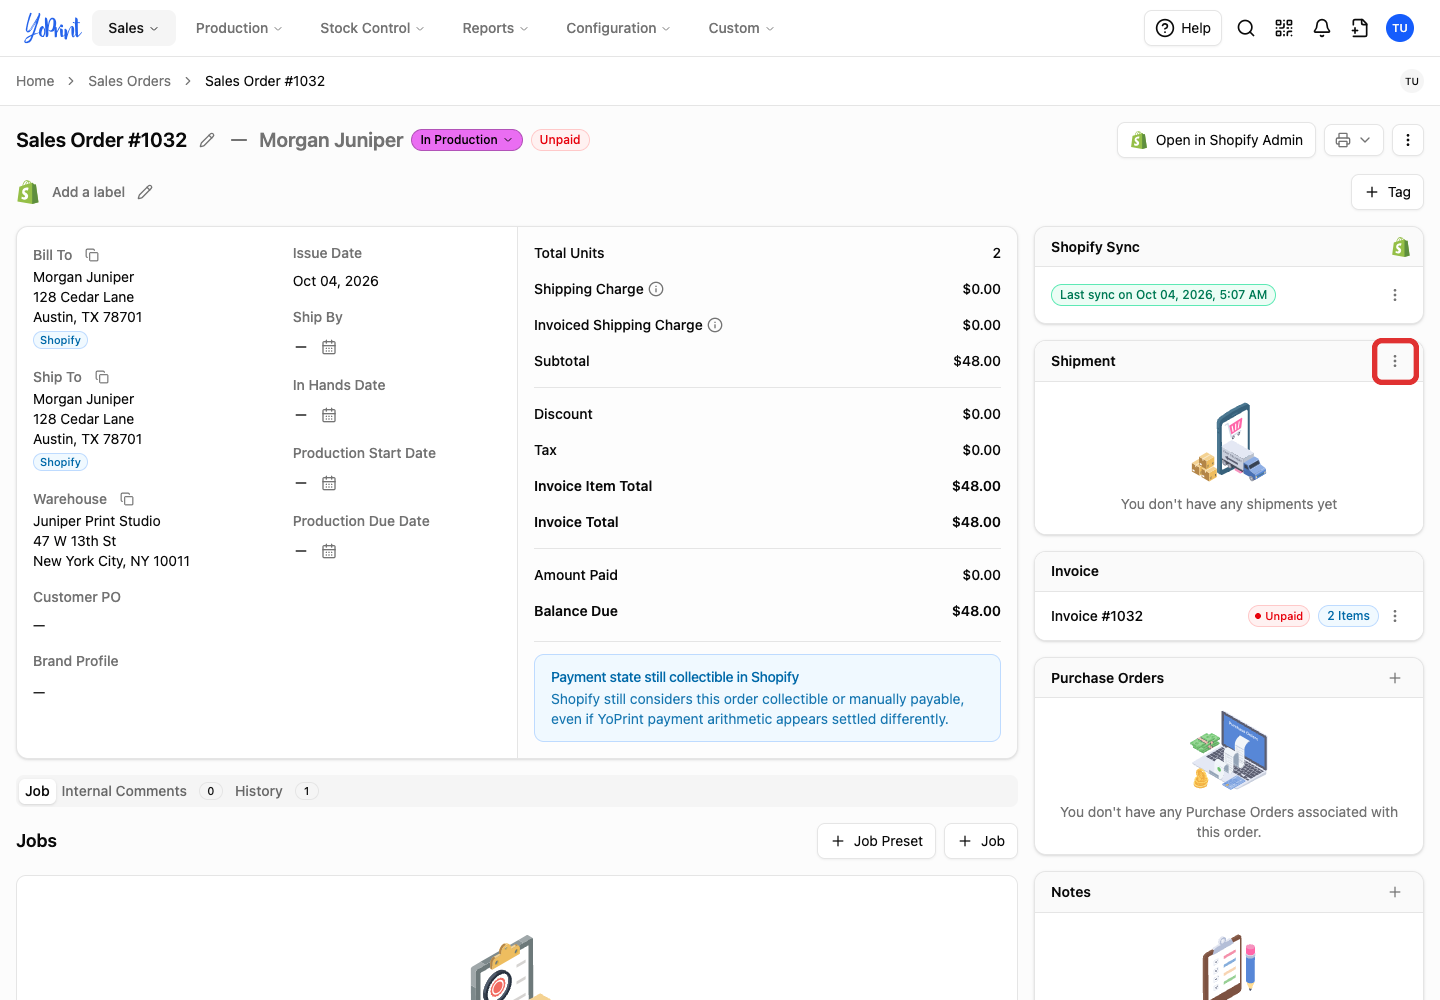Open Shopify Sync more options menu
Image resolution: width=1440 pixels, height=1000 pixels.
click(x=1395, y=295)
